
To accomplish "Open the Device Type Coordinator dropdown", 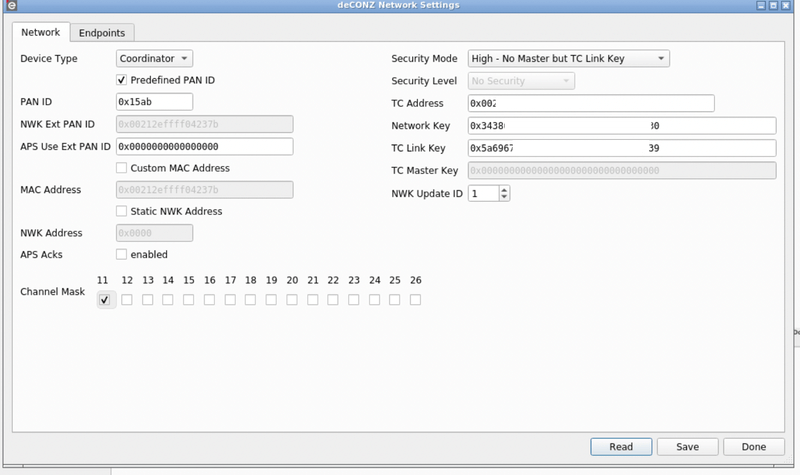I will coord(154,59).
